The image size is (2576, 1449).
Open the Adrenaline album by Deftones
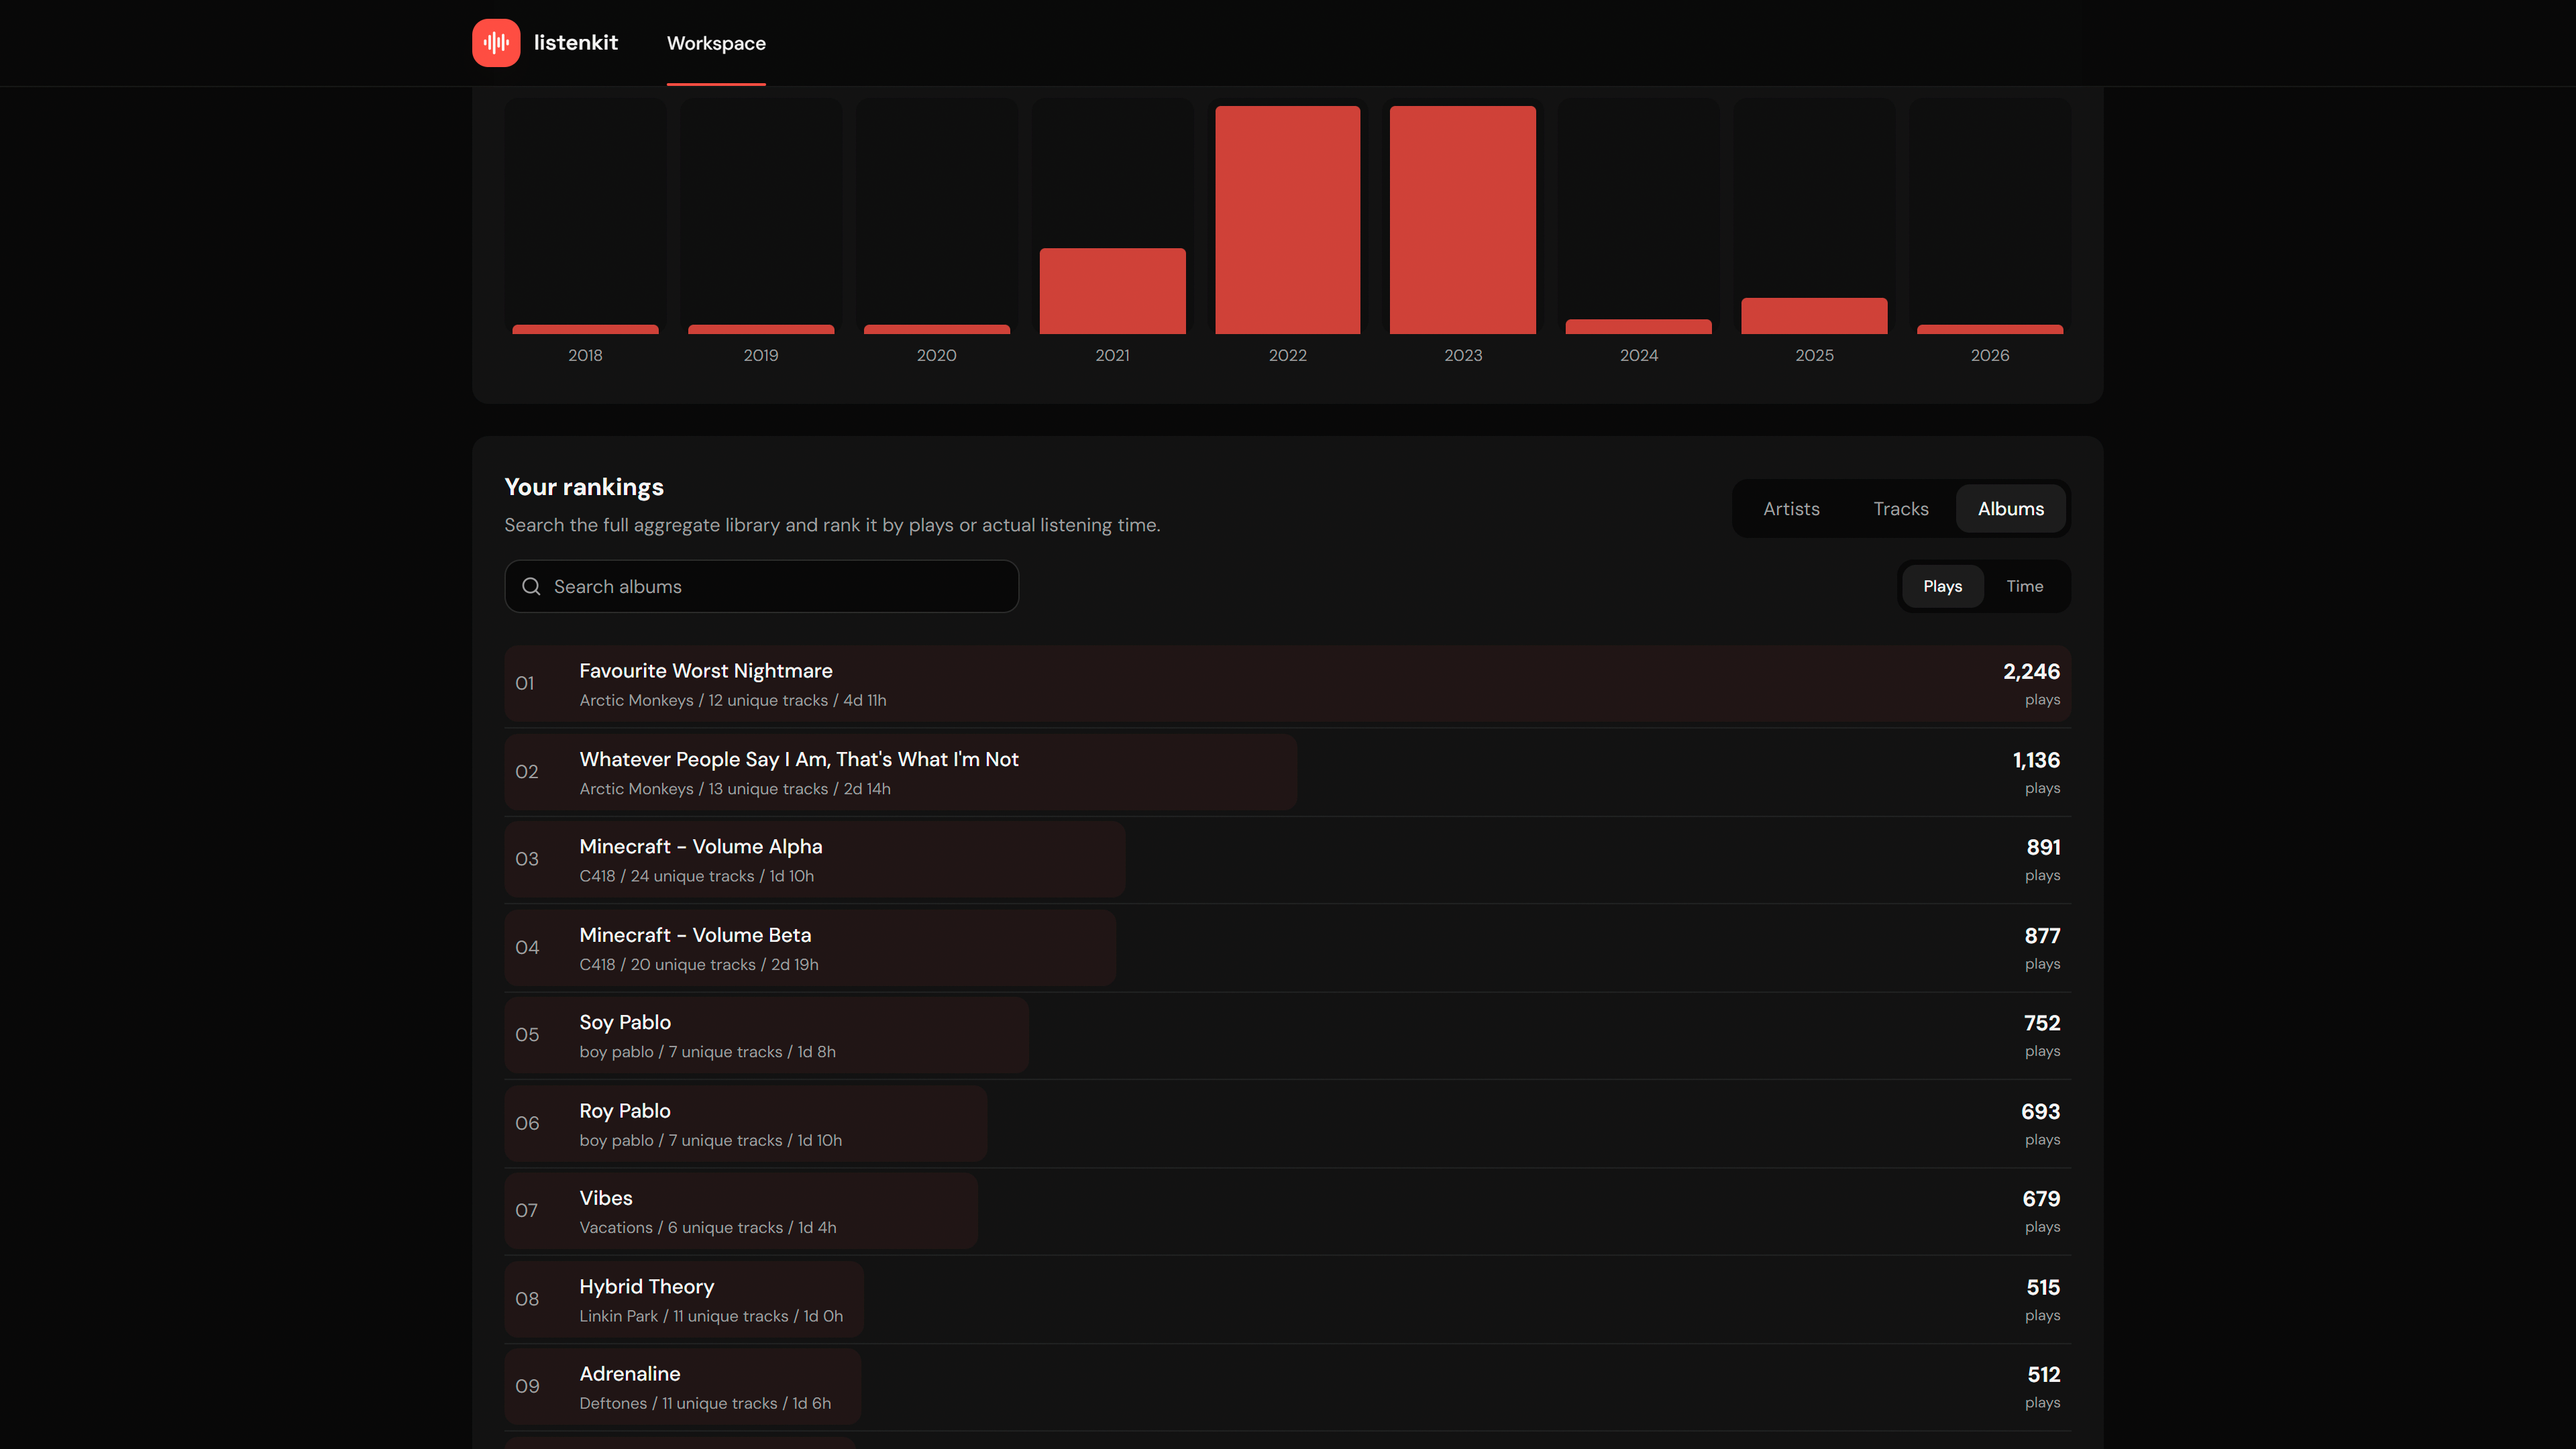[x=1287, y=1387]
